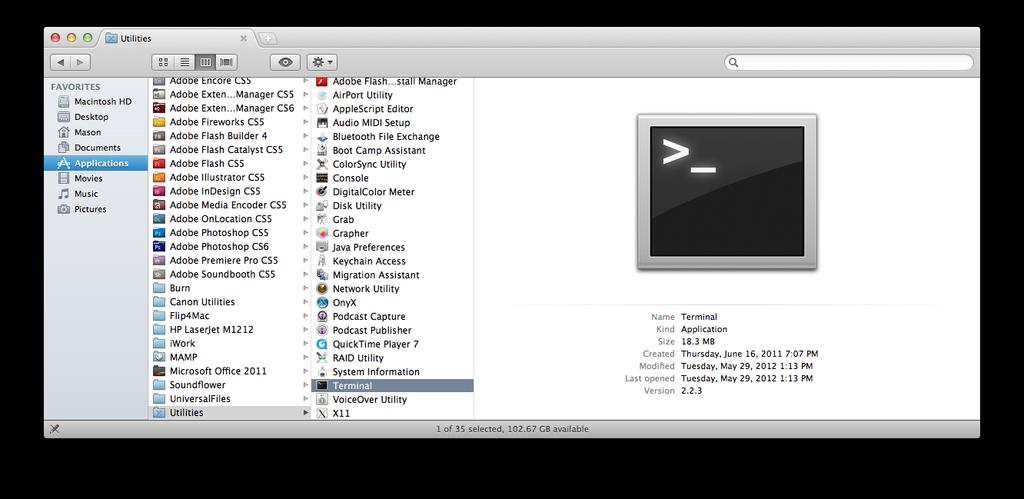Click the Audio MIDI Setup icon
The width and height of the screenshot is (1024, 499).
(322, 122)
